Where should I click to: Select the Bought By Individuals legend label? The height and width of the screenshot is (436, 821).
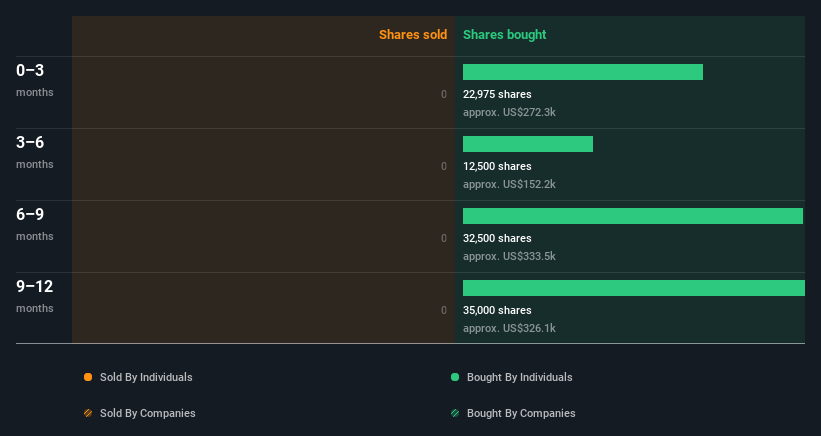(519, 377)
